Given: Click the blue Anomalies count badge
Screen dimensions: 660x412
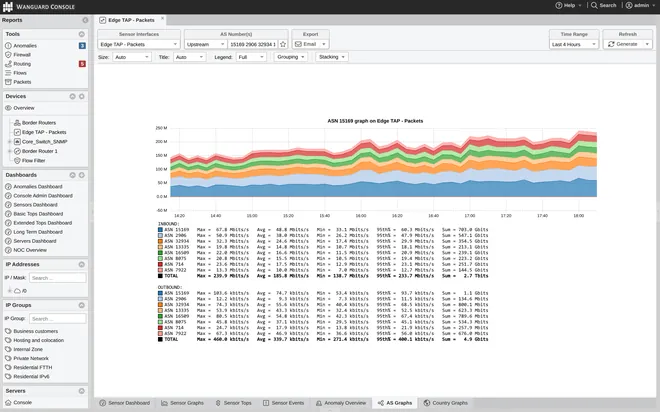Looking at the screenshot, I should click(82, 45).
